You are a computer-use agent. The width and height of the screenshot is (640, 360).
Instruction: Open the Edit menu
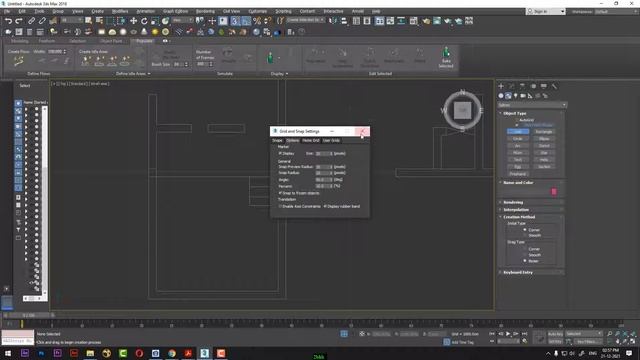coord(22,11)
